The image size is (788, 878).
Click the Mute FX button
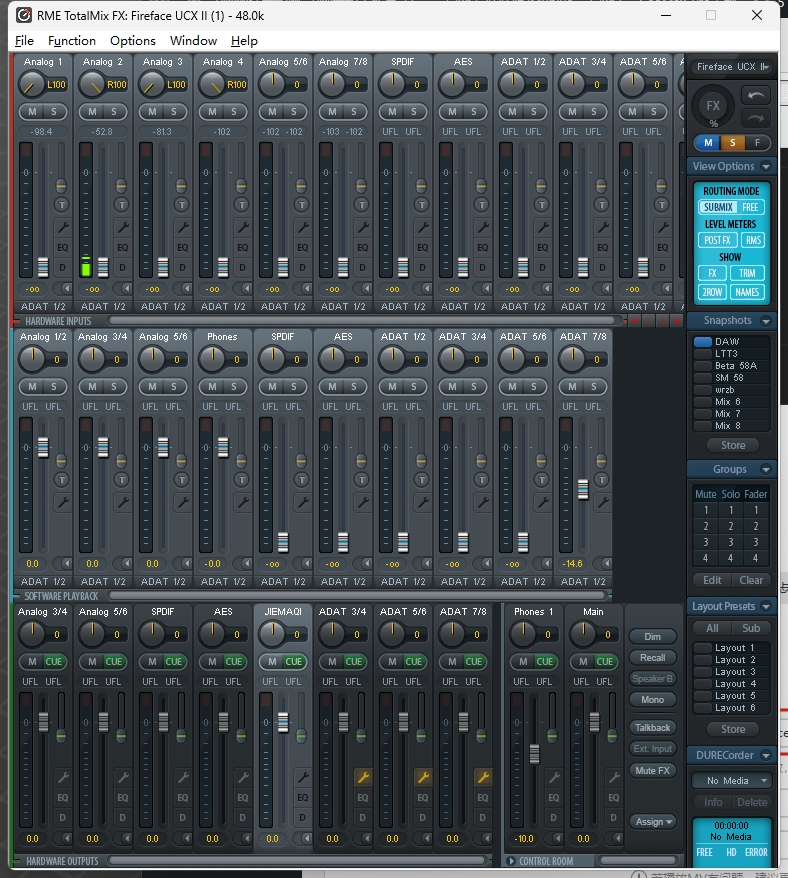[x=652, y=770]
